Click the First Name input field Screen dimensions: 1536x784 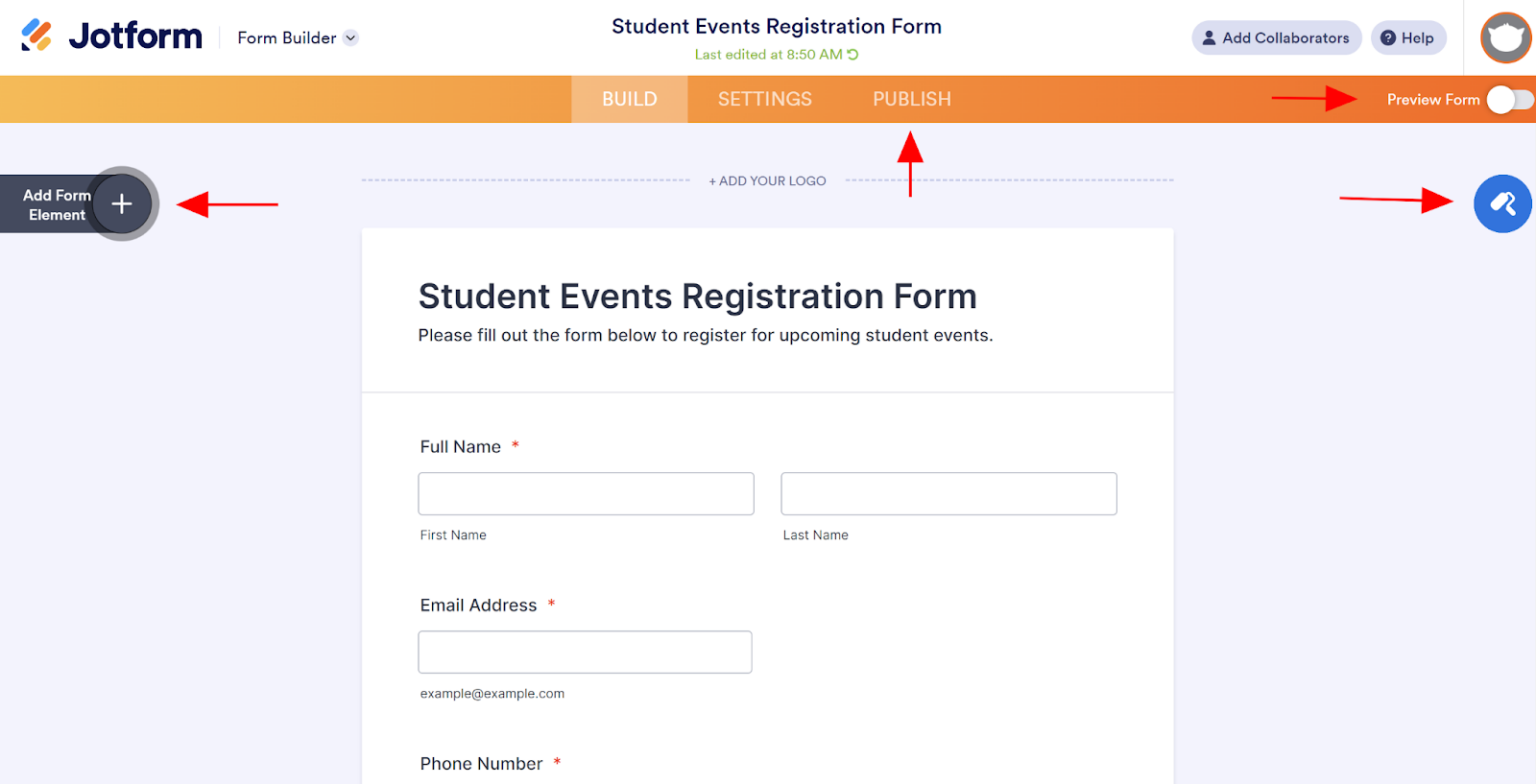(x=585, y=493)
